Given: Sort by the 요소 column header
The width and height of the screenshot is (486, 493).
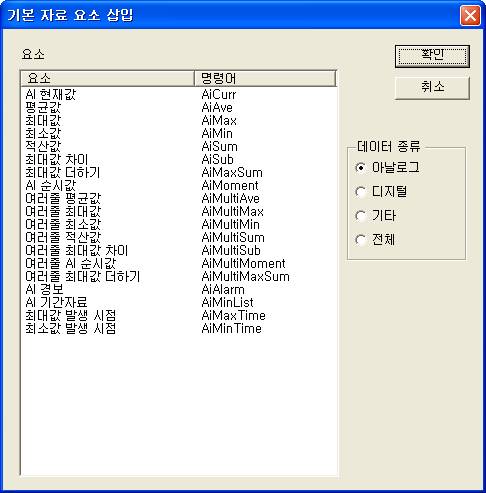Looking at the screenshot, I should [107, 79].
